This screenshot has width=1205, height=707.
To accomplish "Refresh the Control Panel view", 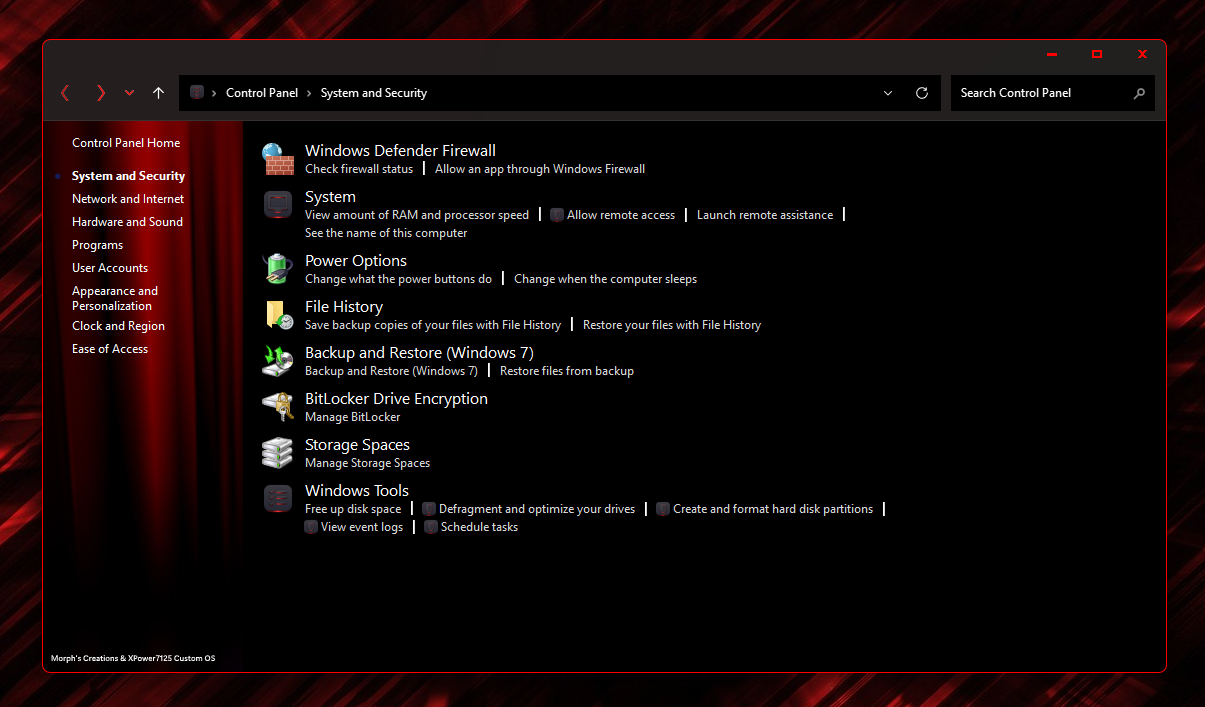I will (x=922, y=93).
